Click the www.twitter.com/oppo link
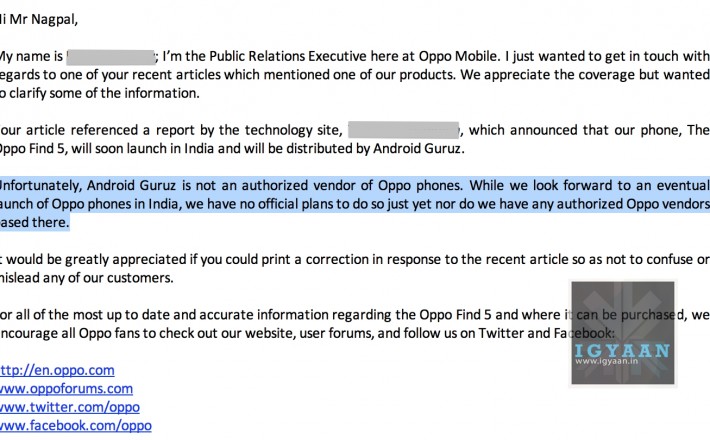710x440 pixels. tap(69, 407)
